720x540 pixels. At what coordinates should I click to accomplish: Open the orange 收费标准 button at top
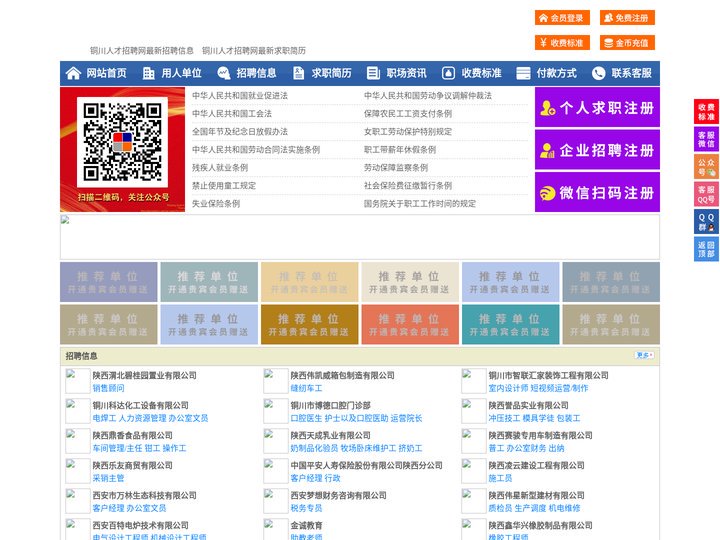562,43
